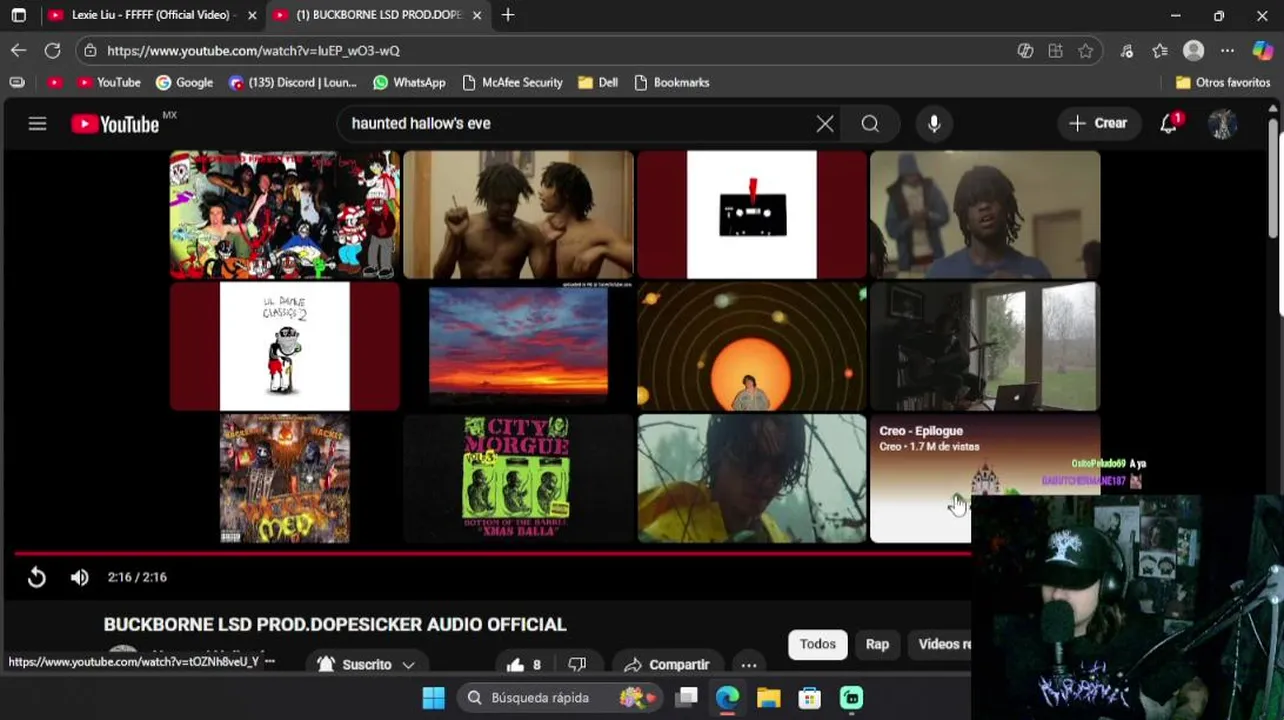Open the tab actions menu icon

[x=18, y=15]
